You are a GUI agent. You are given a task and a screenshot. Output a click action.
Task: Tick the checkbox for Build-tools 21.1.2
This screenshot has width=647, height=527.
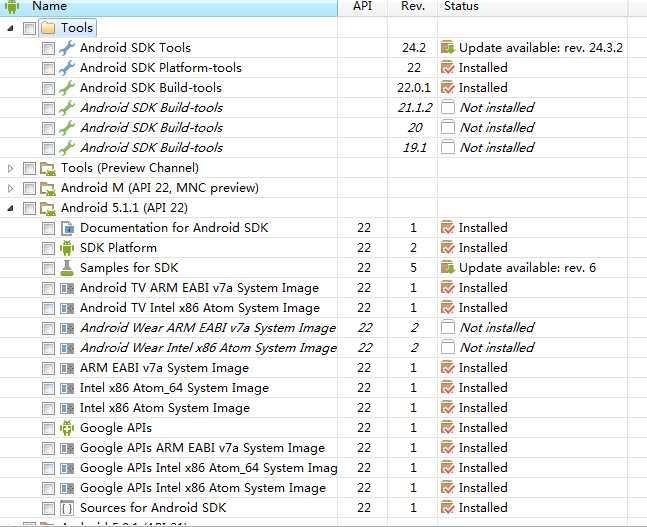[x=48, y=108]
